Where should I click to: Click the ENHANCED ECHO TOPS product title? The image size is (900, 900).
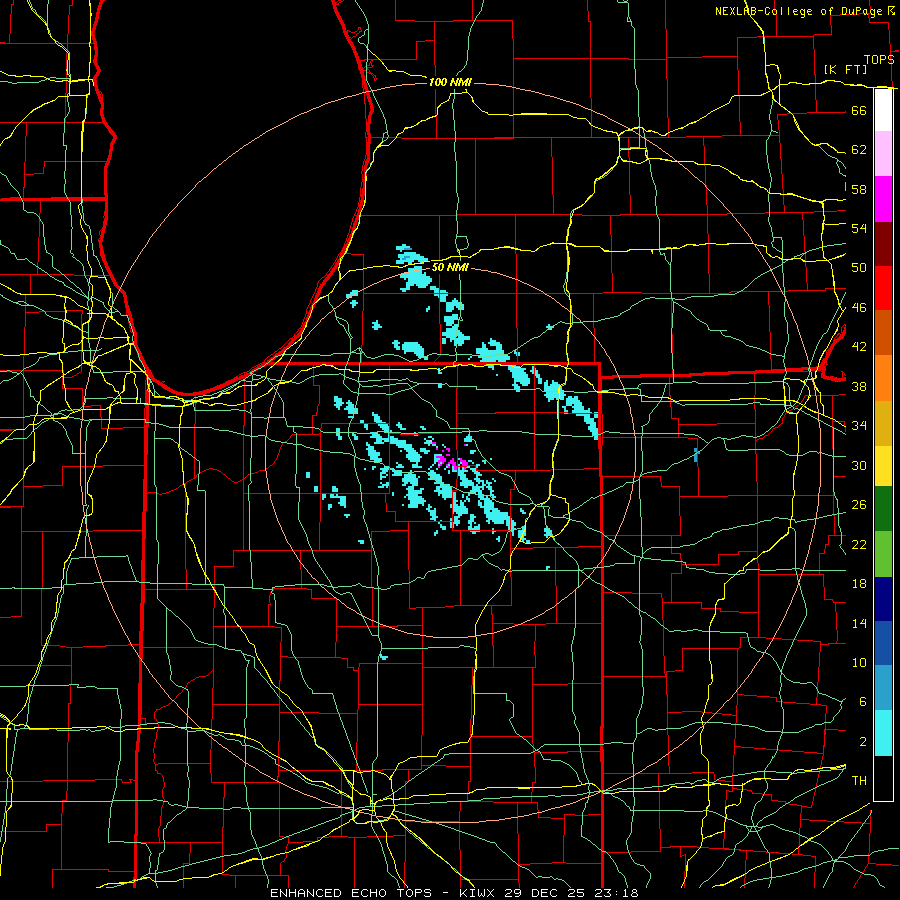coord(351,893)
